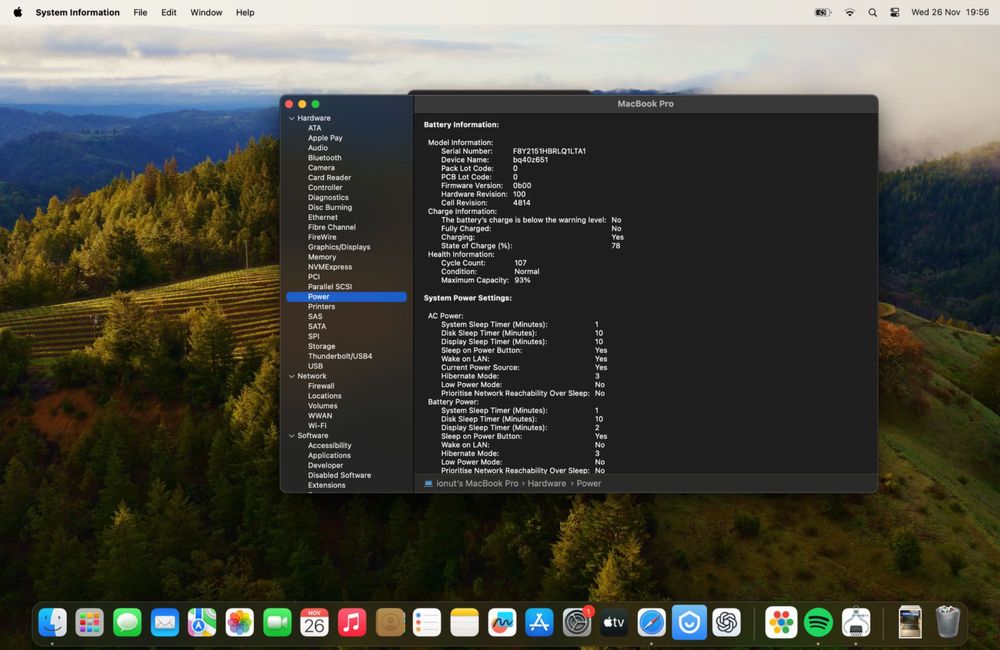
Task: Select Graphics/Displays in sidebar
Action: coord(339,247)
